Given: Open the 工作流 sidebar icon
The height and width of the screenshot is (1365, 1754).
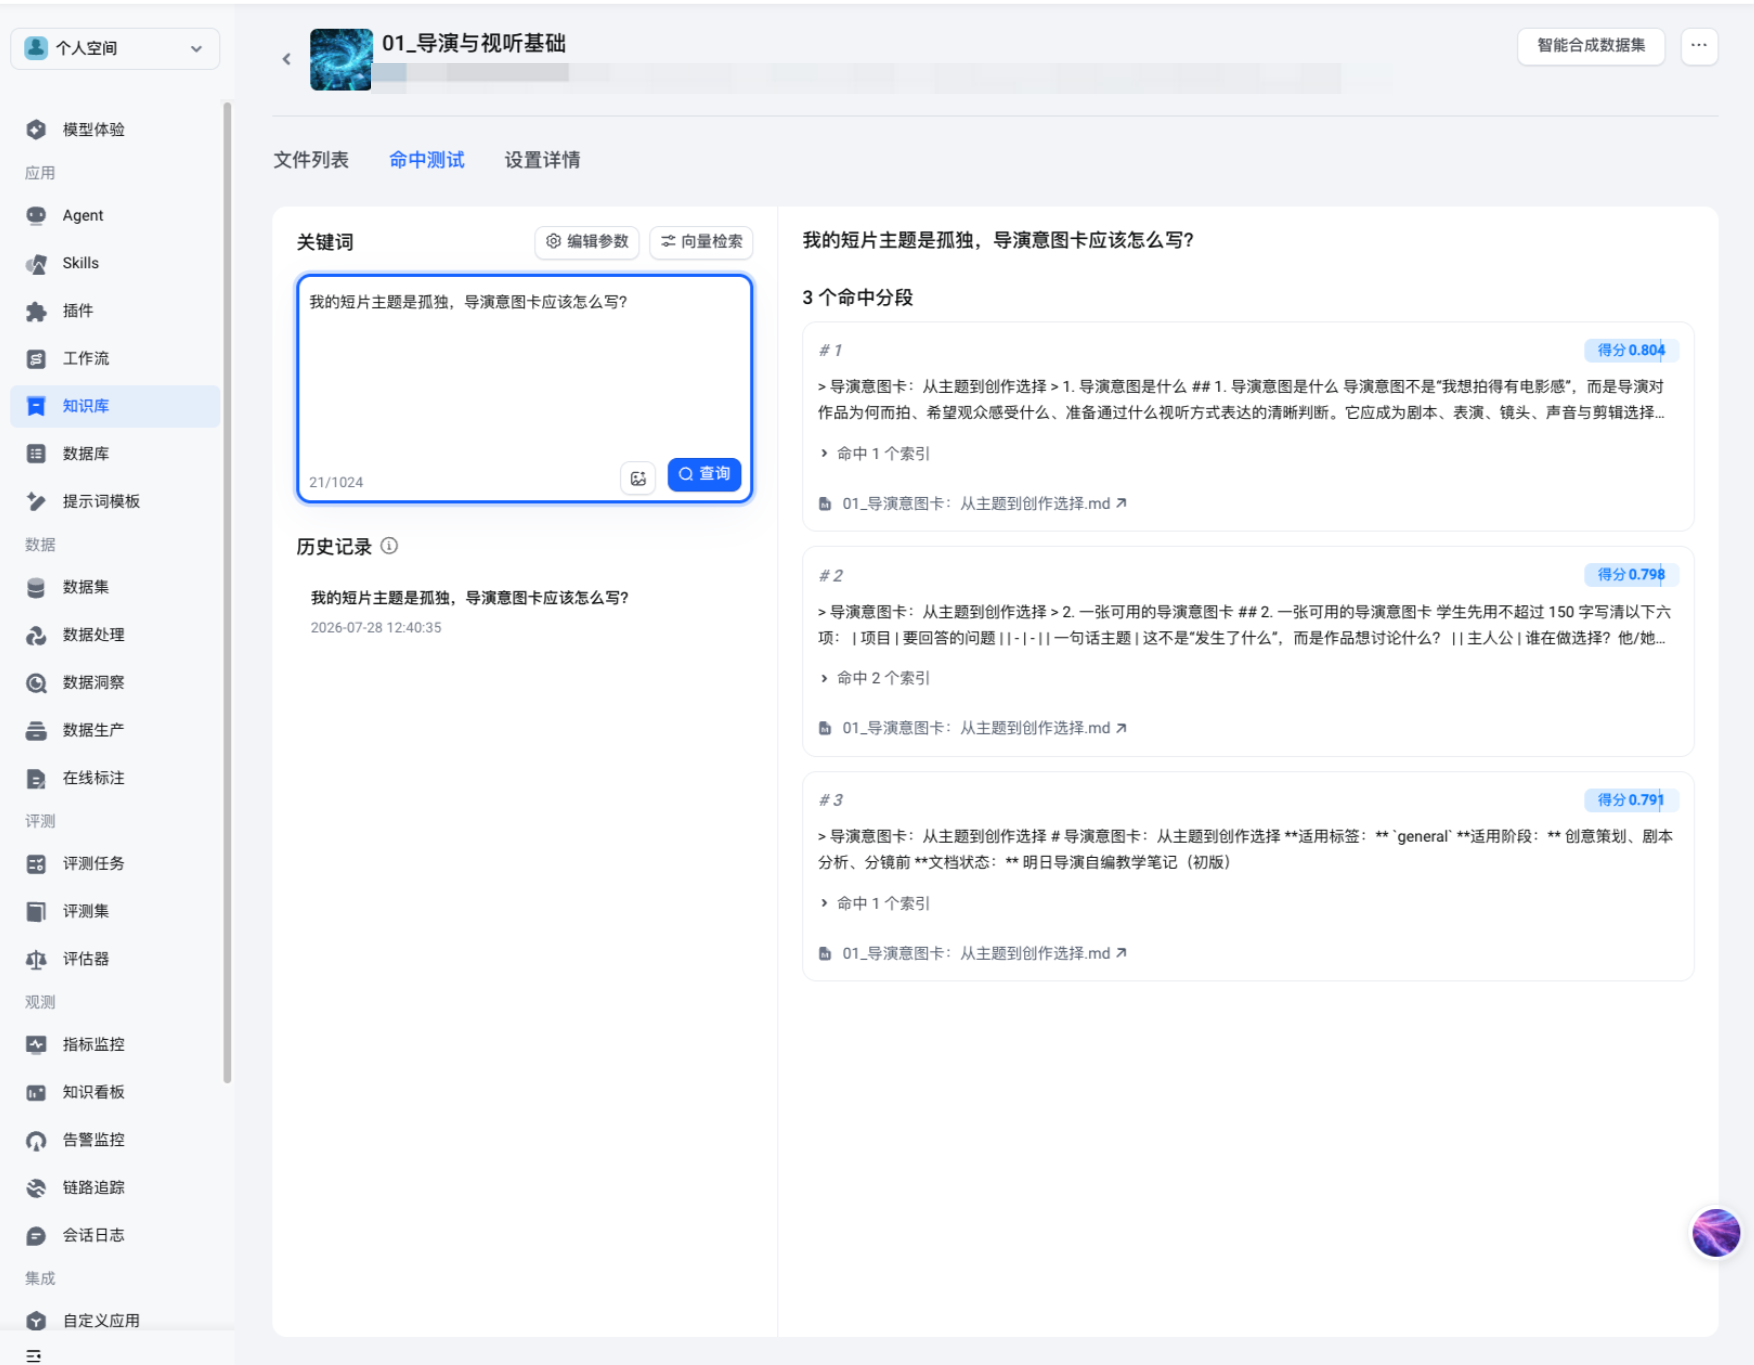Looking at the screenshot, I should pos(36,358).
